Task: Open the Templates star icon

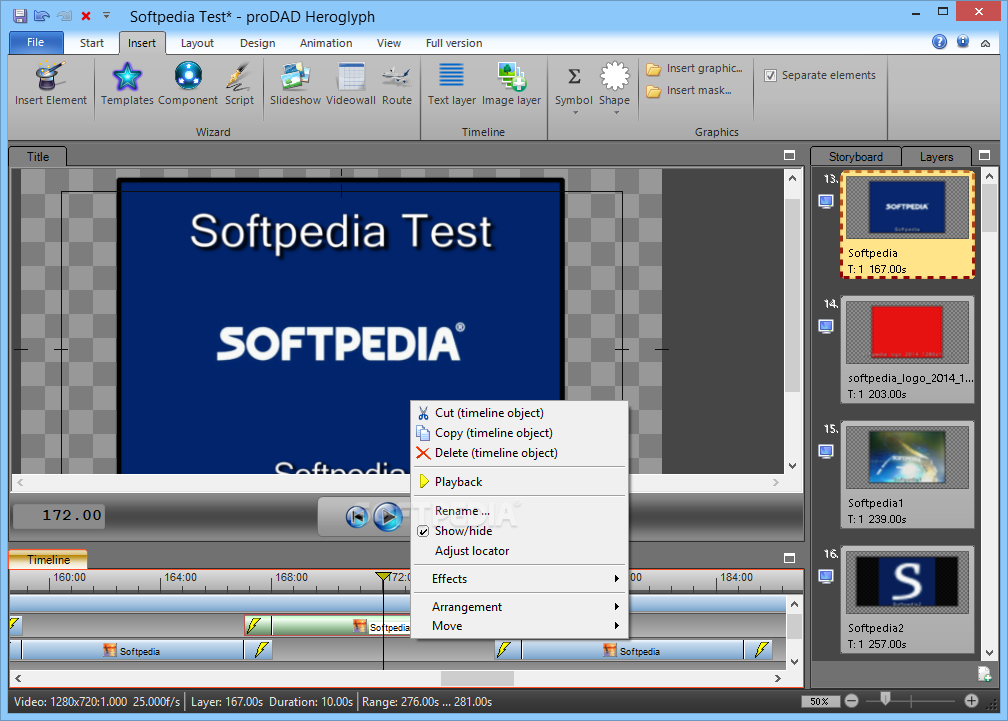Action: (127, 83)
